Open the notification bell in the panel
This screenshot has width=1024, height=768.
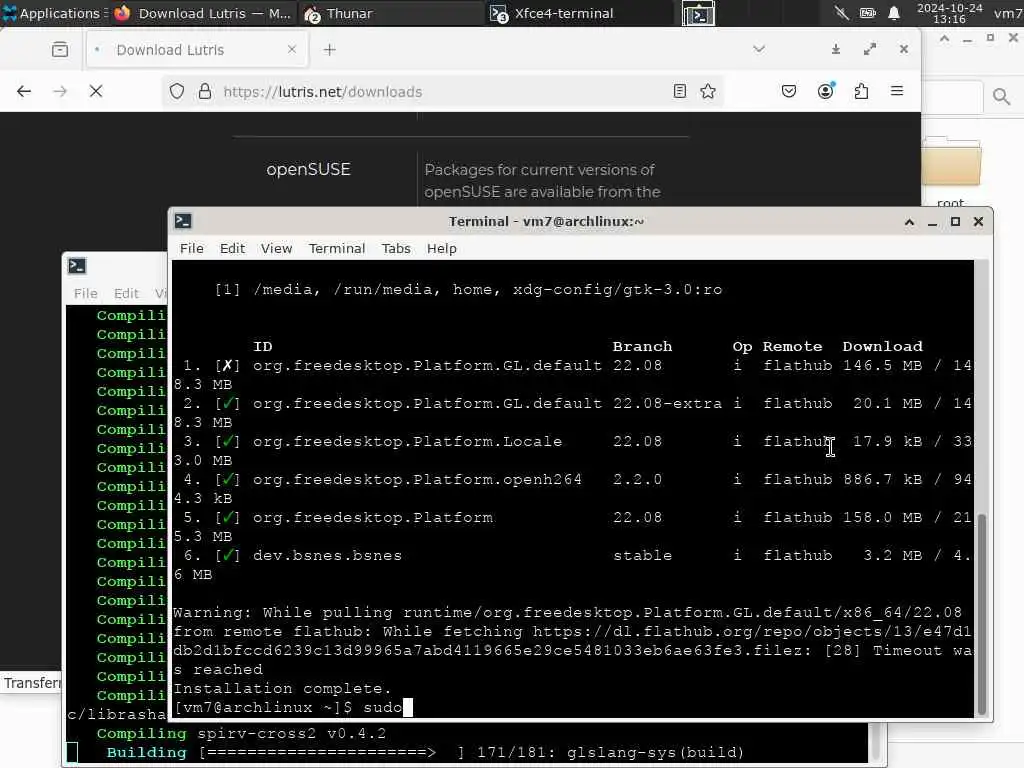point(894,13)
